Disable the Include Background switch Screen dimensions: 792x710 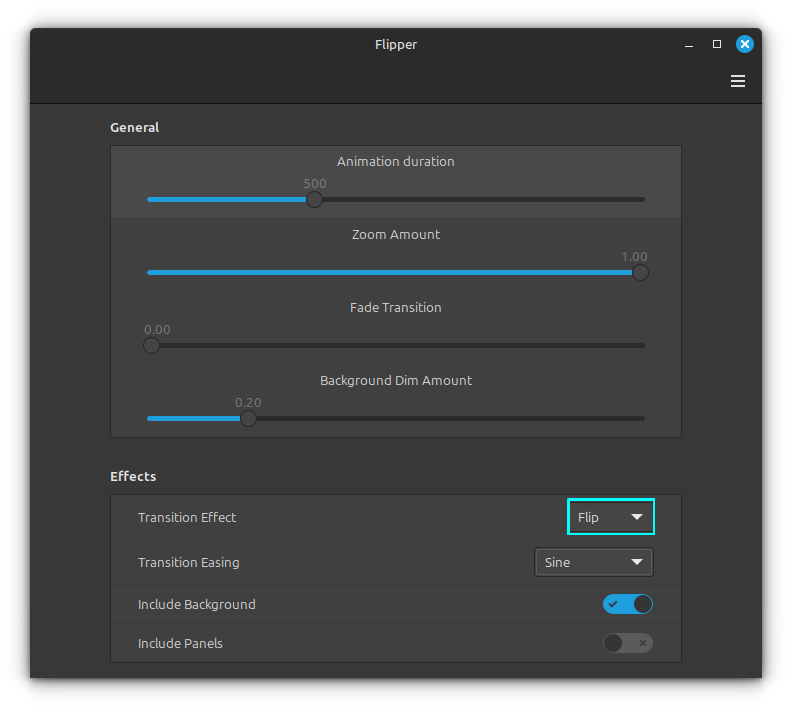coord(628,604)
